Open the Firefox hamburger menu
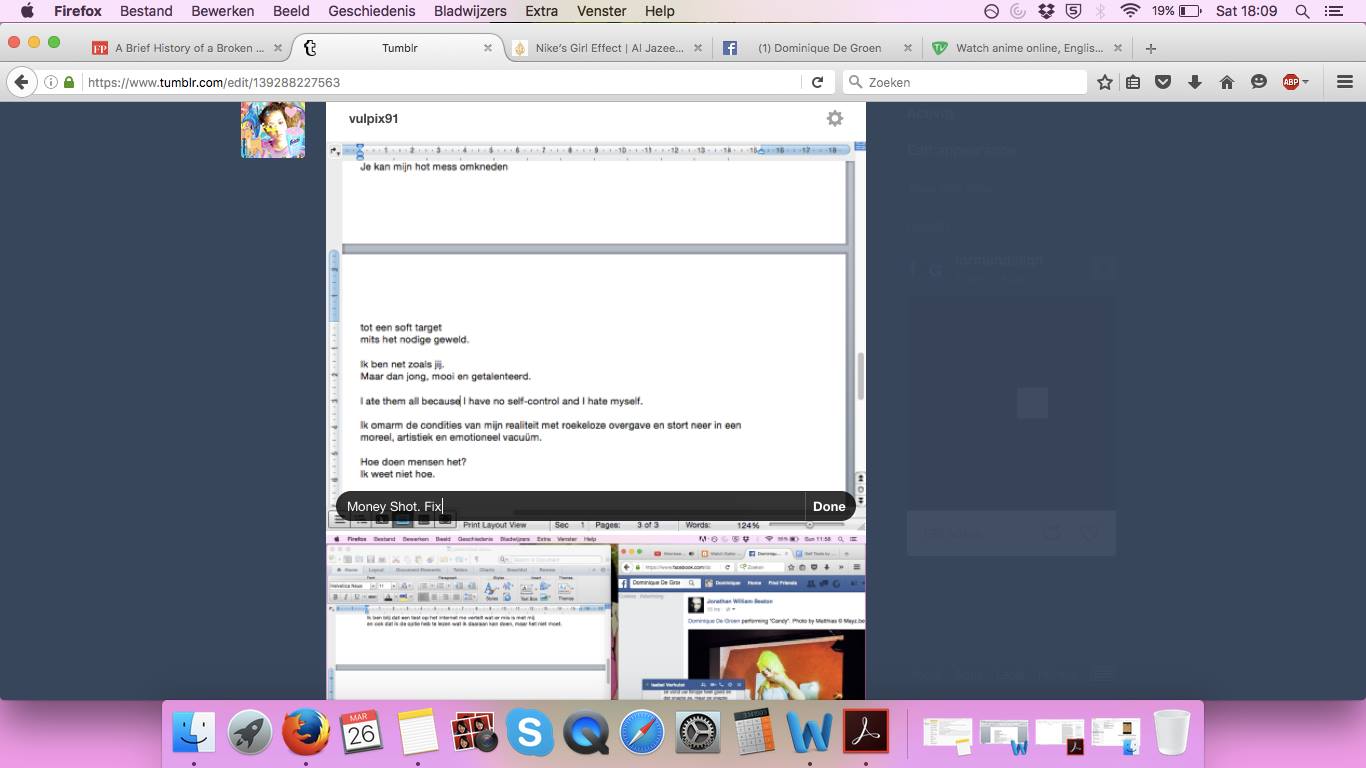 click(x=1345, y=83)
